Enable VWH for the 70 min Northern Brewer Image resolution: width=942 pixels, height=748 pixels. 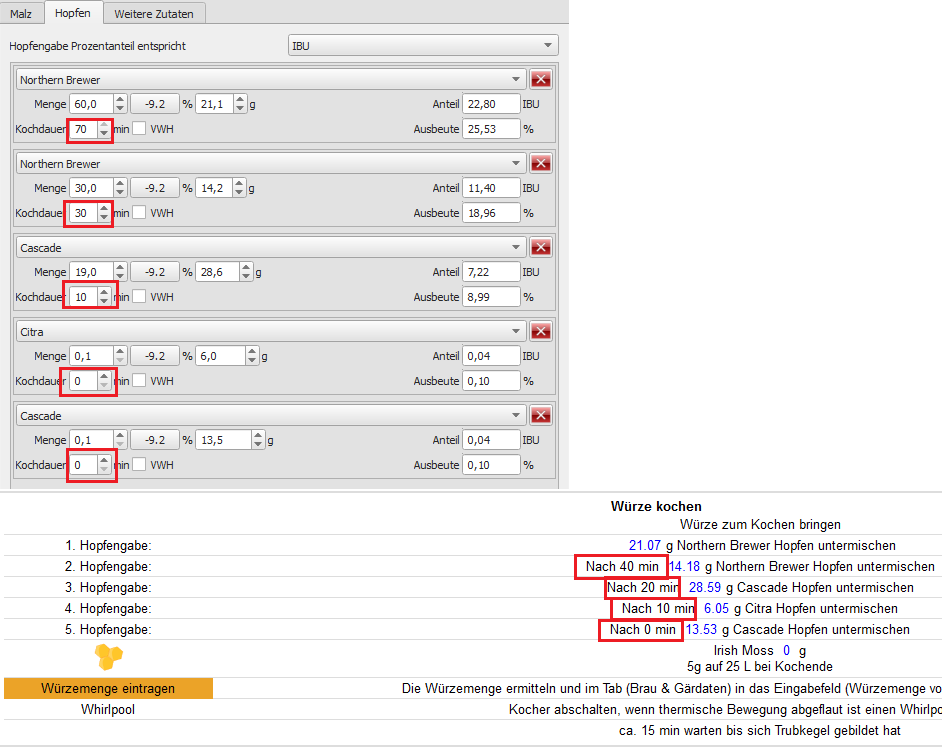[x=139, y=129]
